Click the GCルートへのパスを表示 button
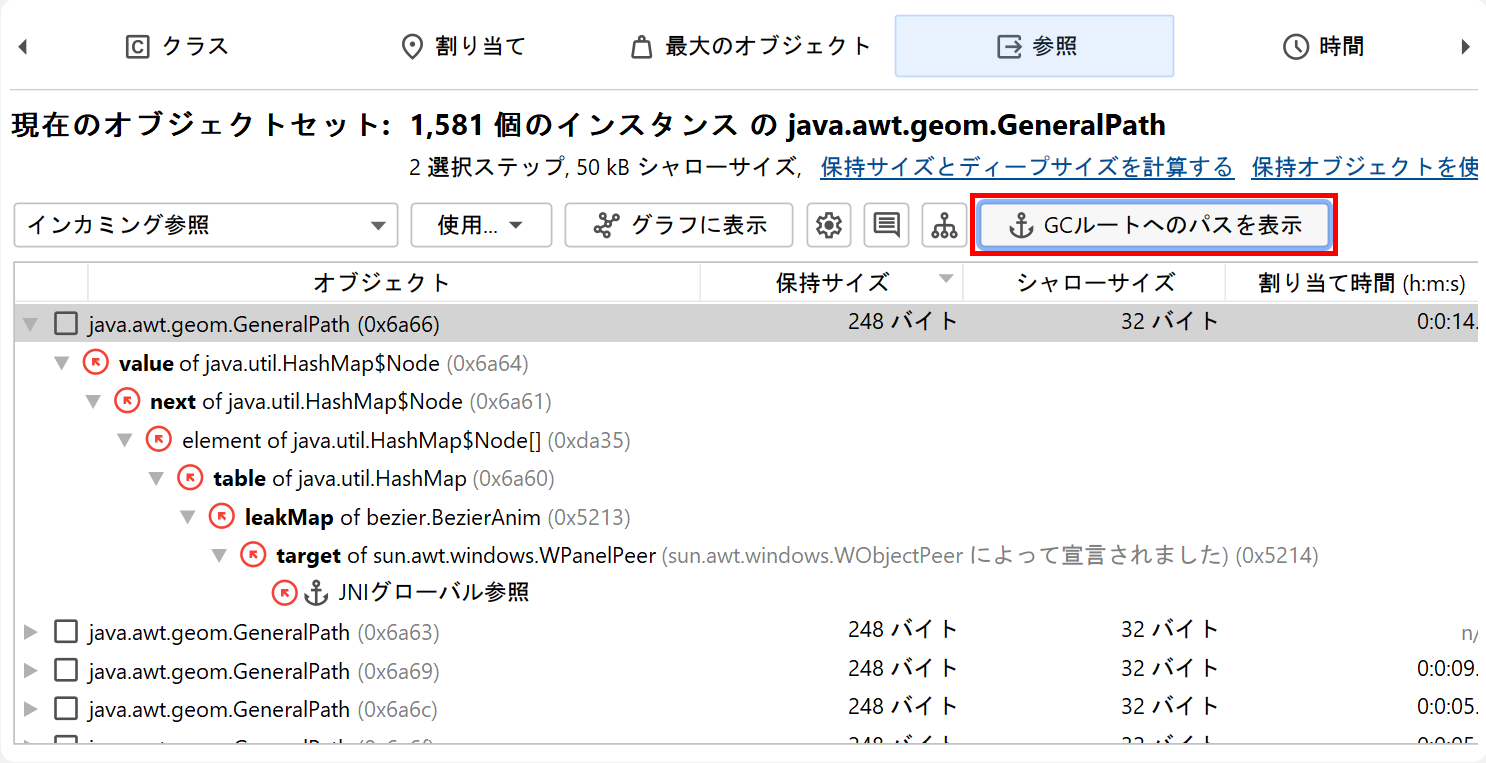 1154,226
